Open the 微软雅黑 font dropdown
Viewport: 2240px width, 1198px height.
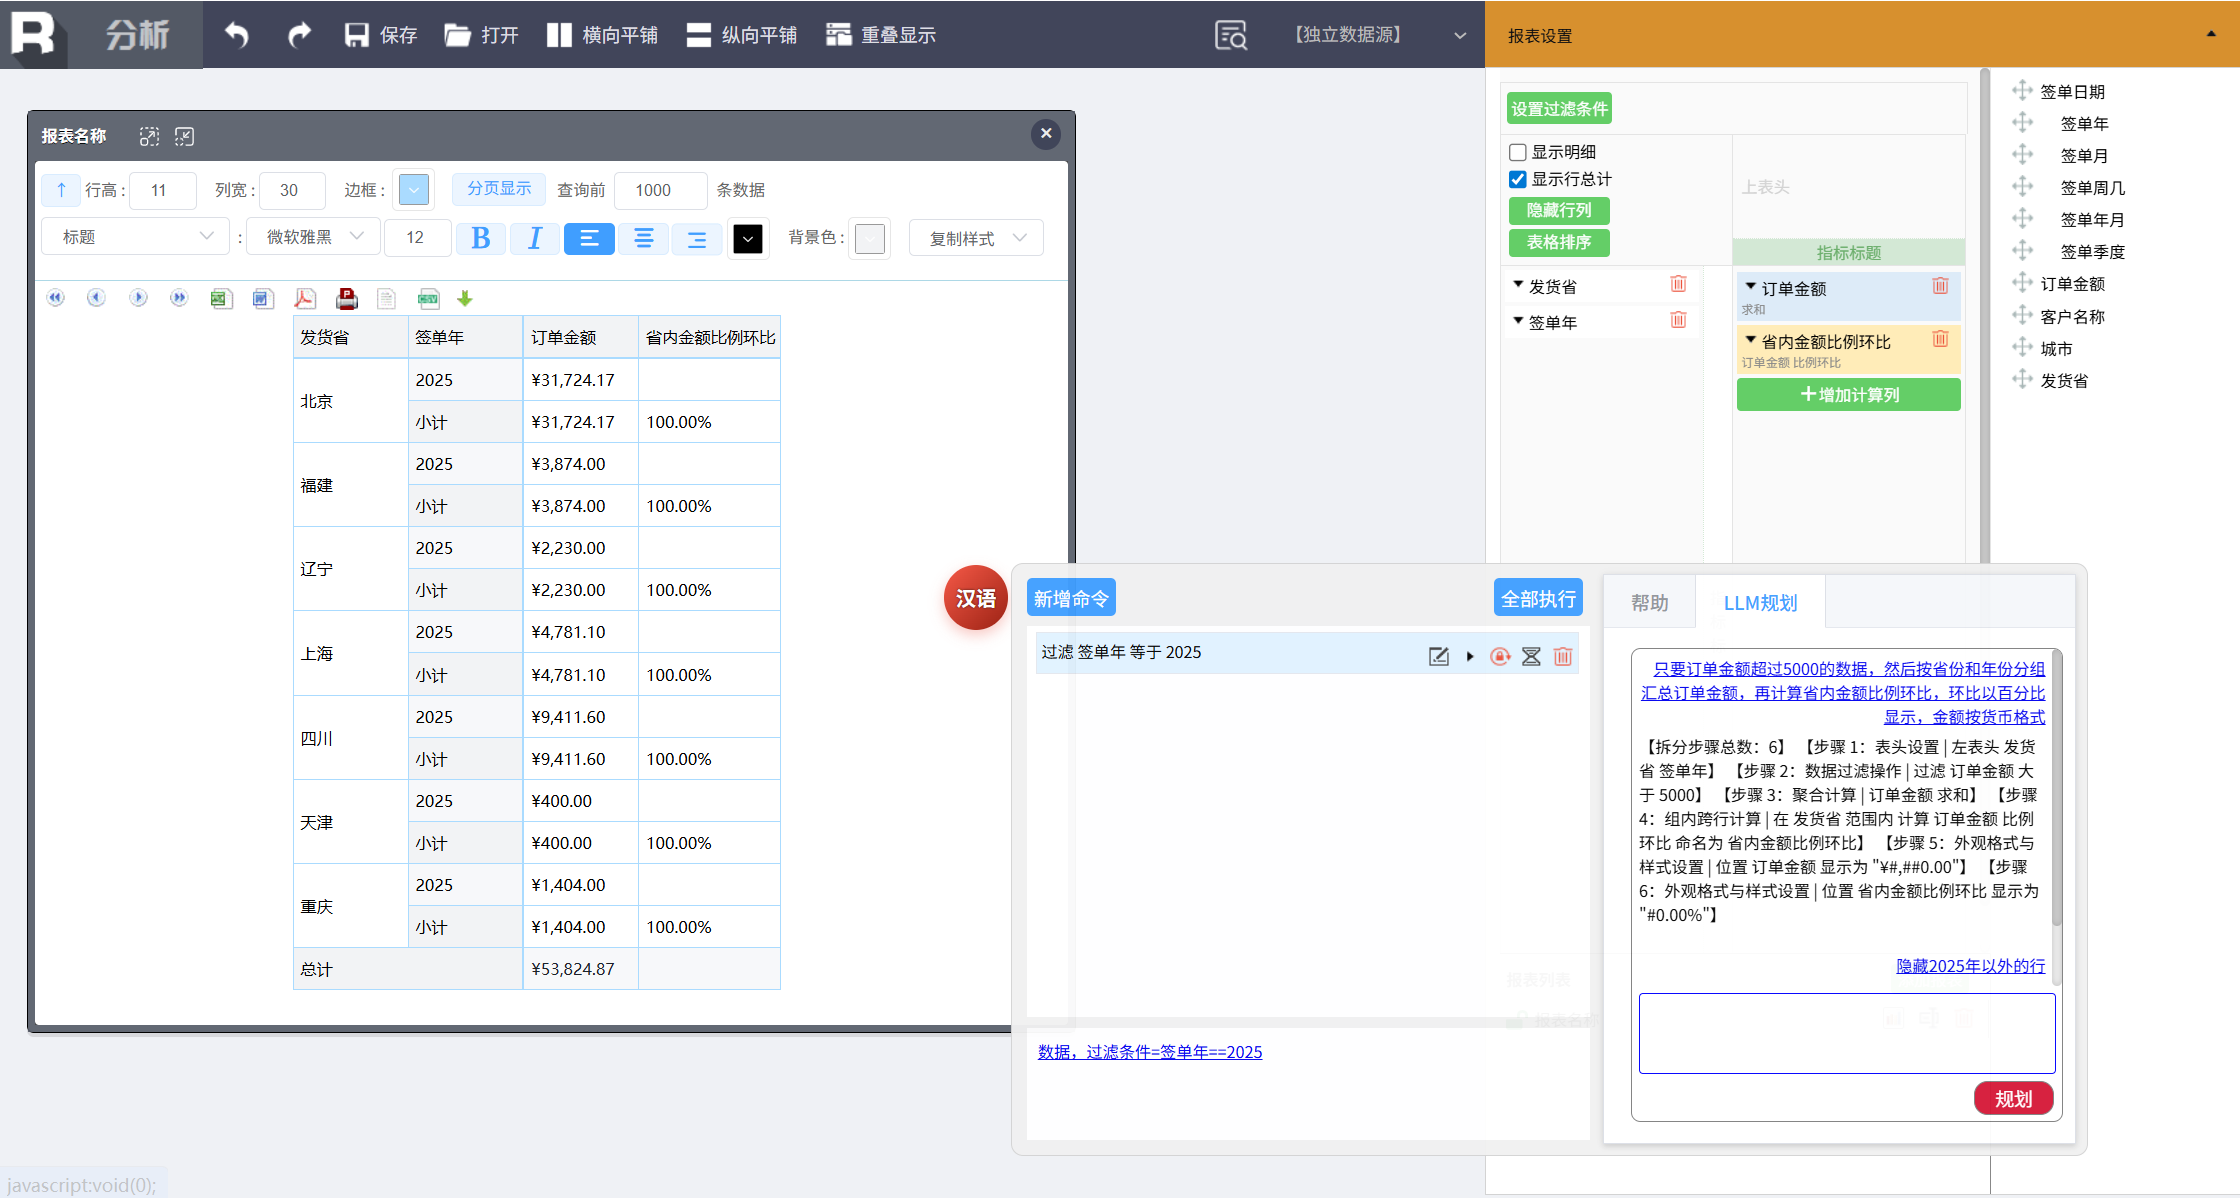point(313,237)
